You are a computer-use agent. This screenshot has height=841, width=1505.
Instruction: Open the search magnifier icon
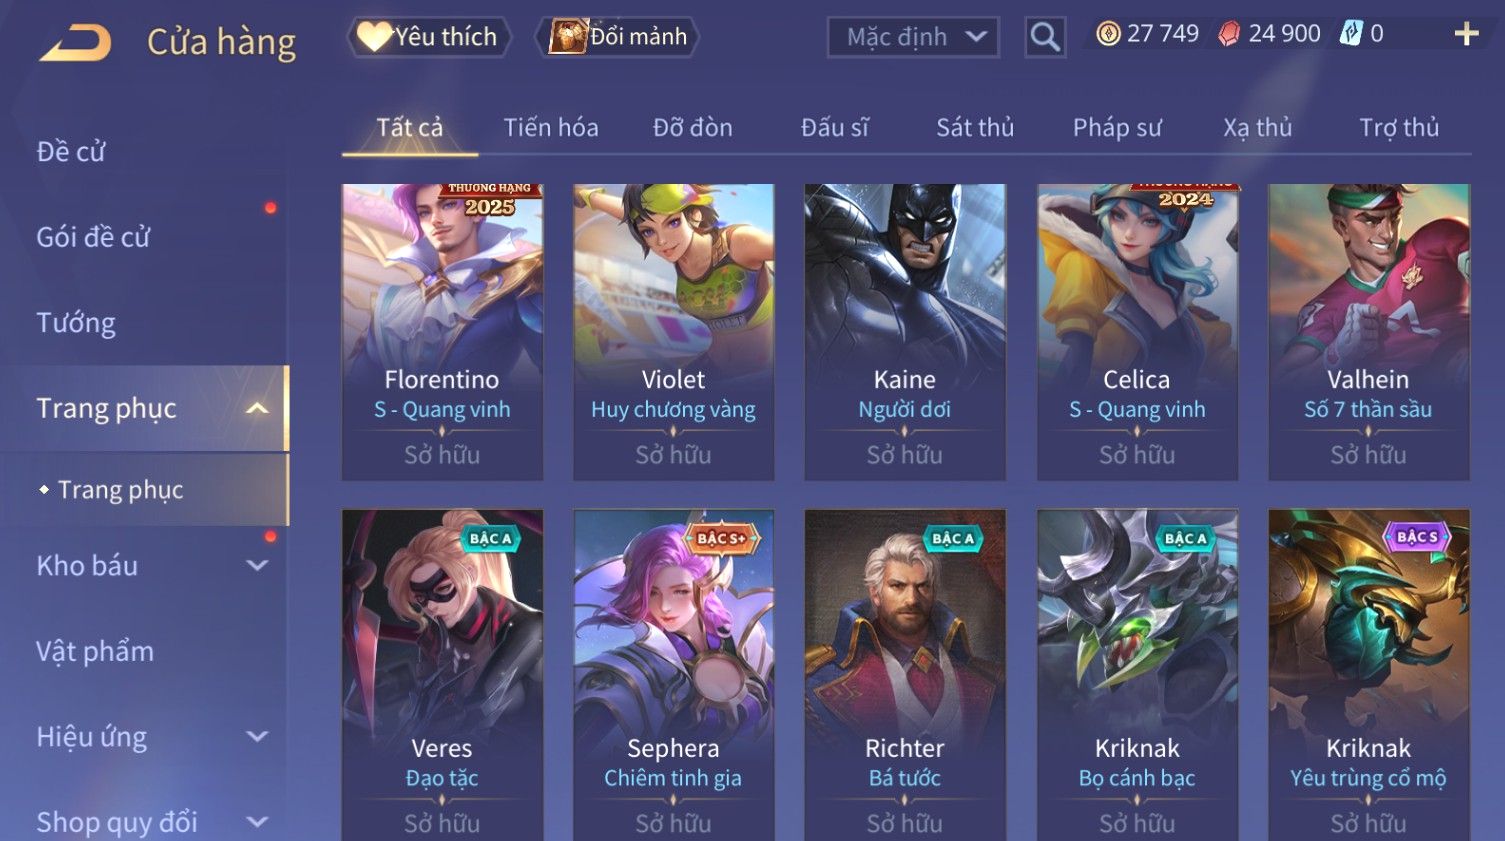coord(1045,37)
